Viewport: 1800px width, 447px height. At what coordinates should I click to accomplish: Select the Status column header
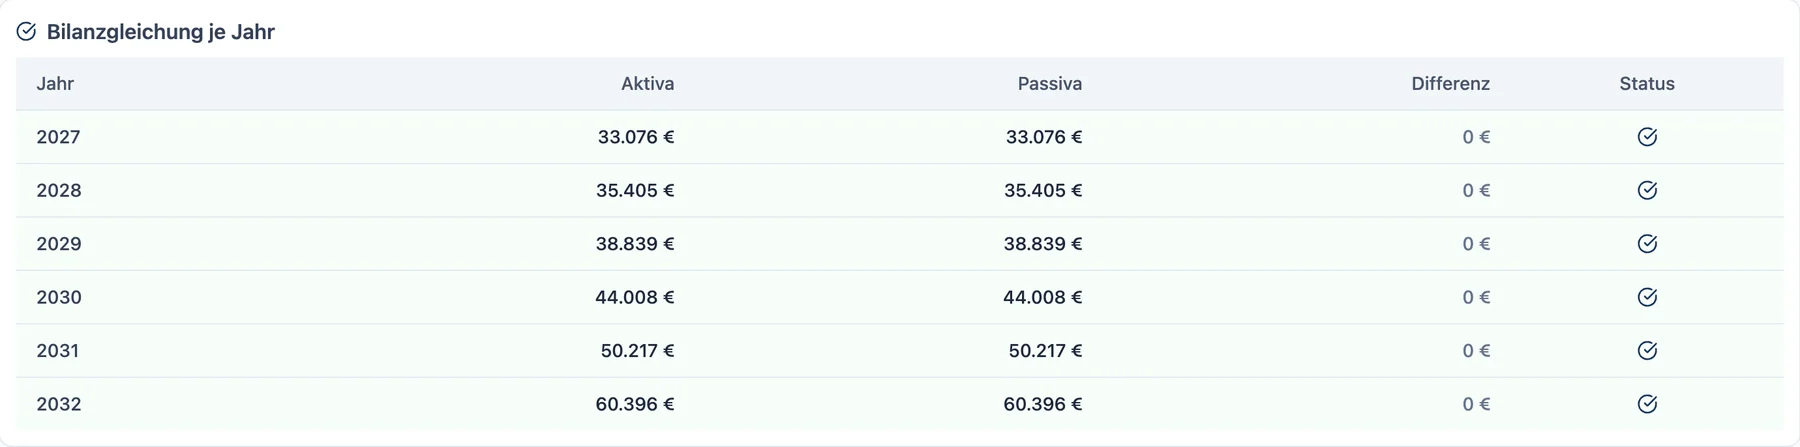1647,84
